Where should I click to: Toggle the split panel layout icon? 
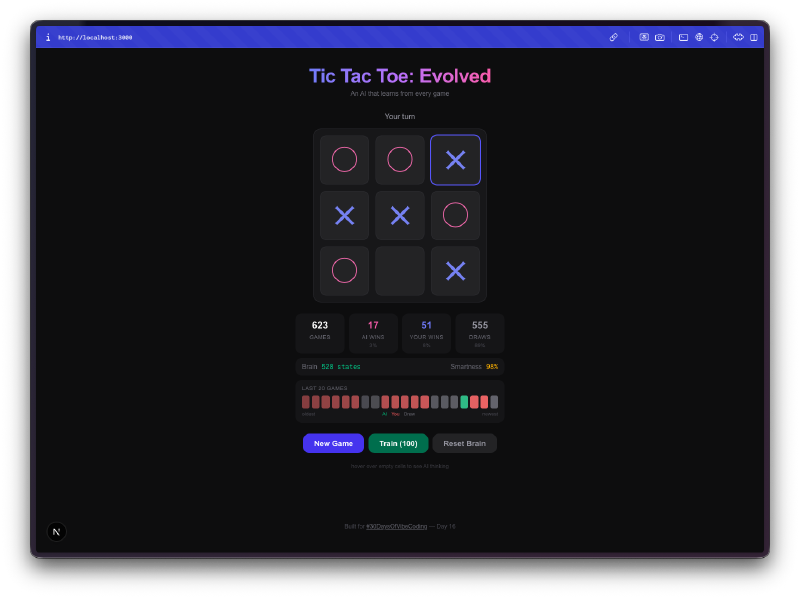pyautogui.click(x=754, y=37)
